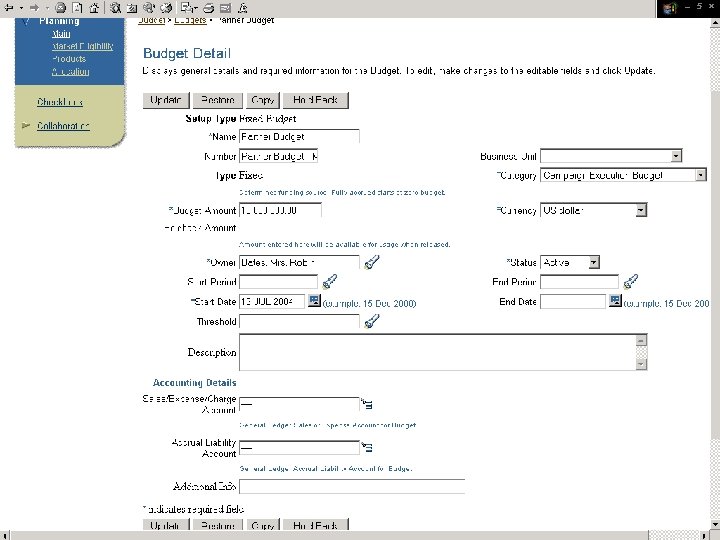Open Owner search flashlight icon
The image size is (720, 540).
pyautogui.click(x=371, y=262)
